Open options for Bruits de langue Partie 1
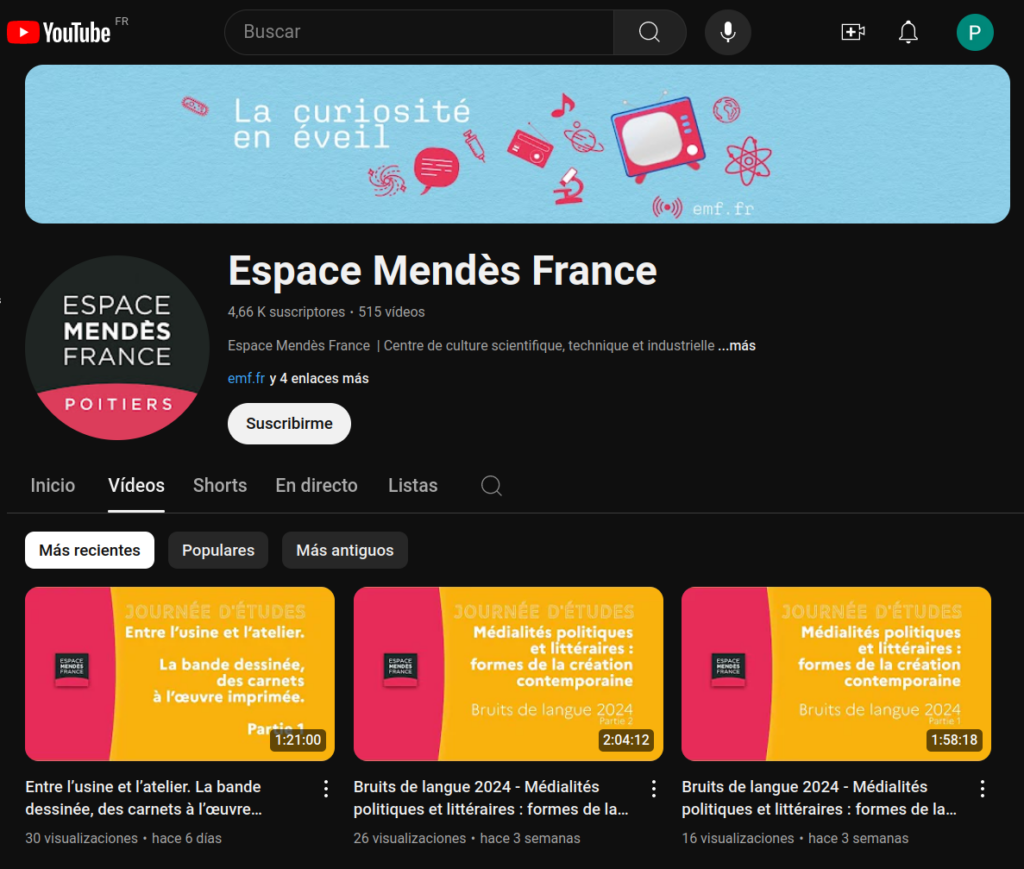Screen dimensions: 1024x869 (982, 789)
